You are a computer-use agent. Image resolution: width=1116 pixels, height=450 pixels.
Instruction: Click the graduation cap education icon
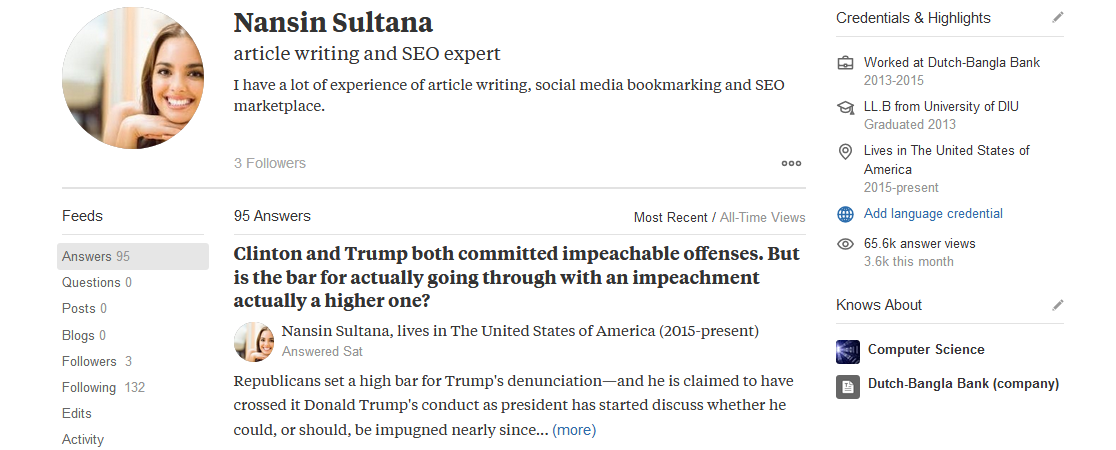[846, 107]
